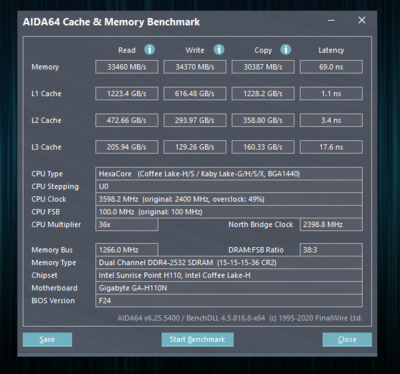The height and width of the screenshot is (374, 400).
Task: Click the L3 Cache Latency value
Action: point(331,147)
